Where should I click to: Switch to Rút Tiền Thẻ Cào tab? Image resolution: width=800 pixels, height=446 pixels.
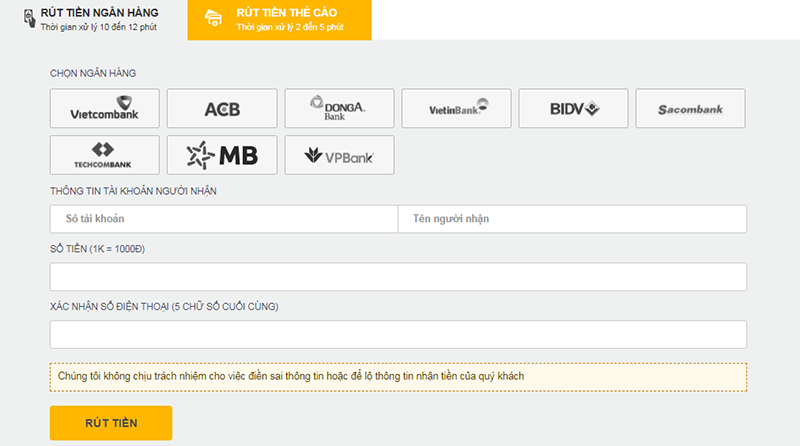click(279, 20)
